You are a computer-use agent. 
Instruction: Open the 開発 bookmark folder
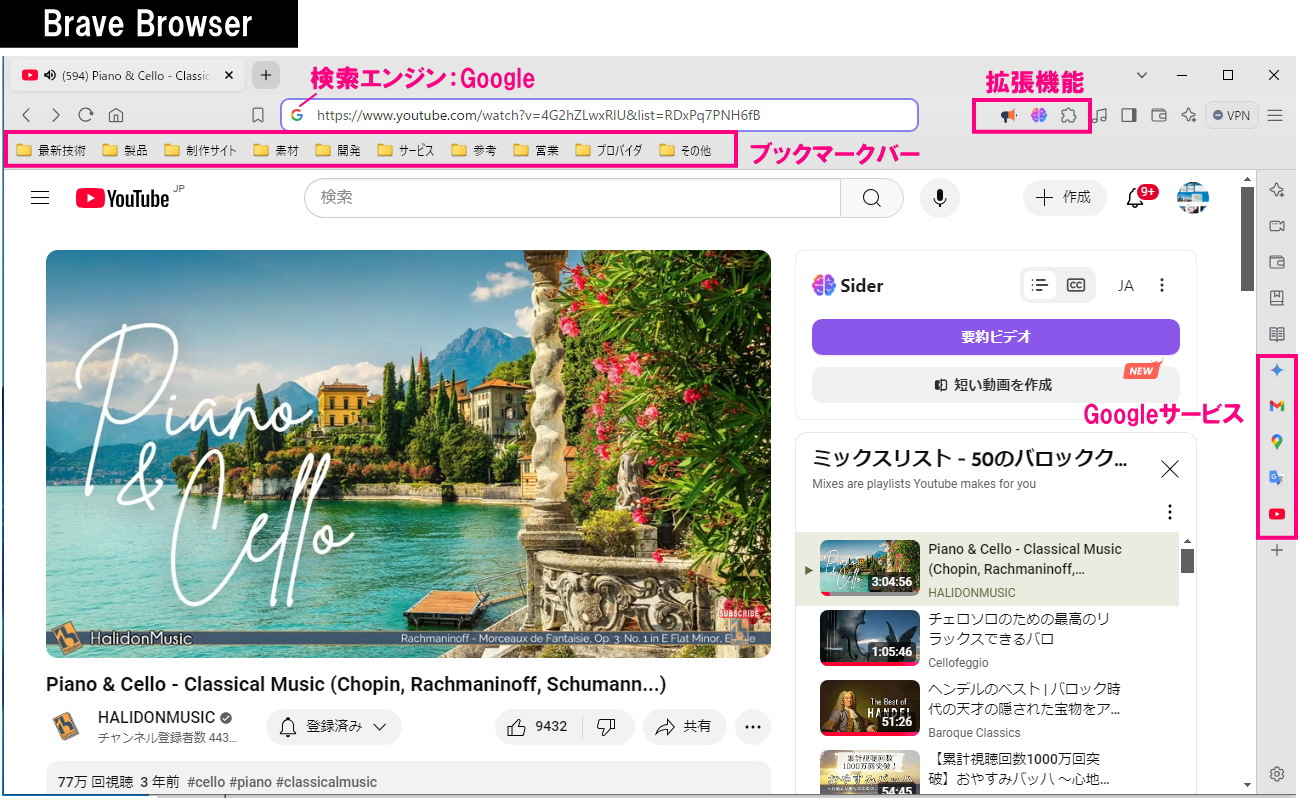tap(338, 151)
